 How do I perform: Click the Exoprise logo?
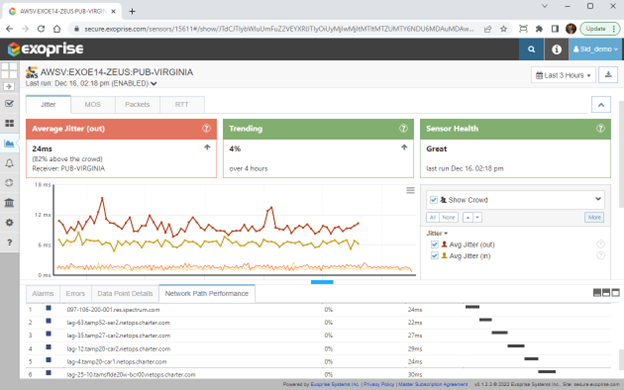pyautogui.click(x=46, y=49)
